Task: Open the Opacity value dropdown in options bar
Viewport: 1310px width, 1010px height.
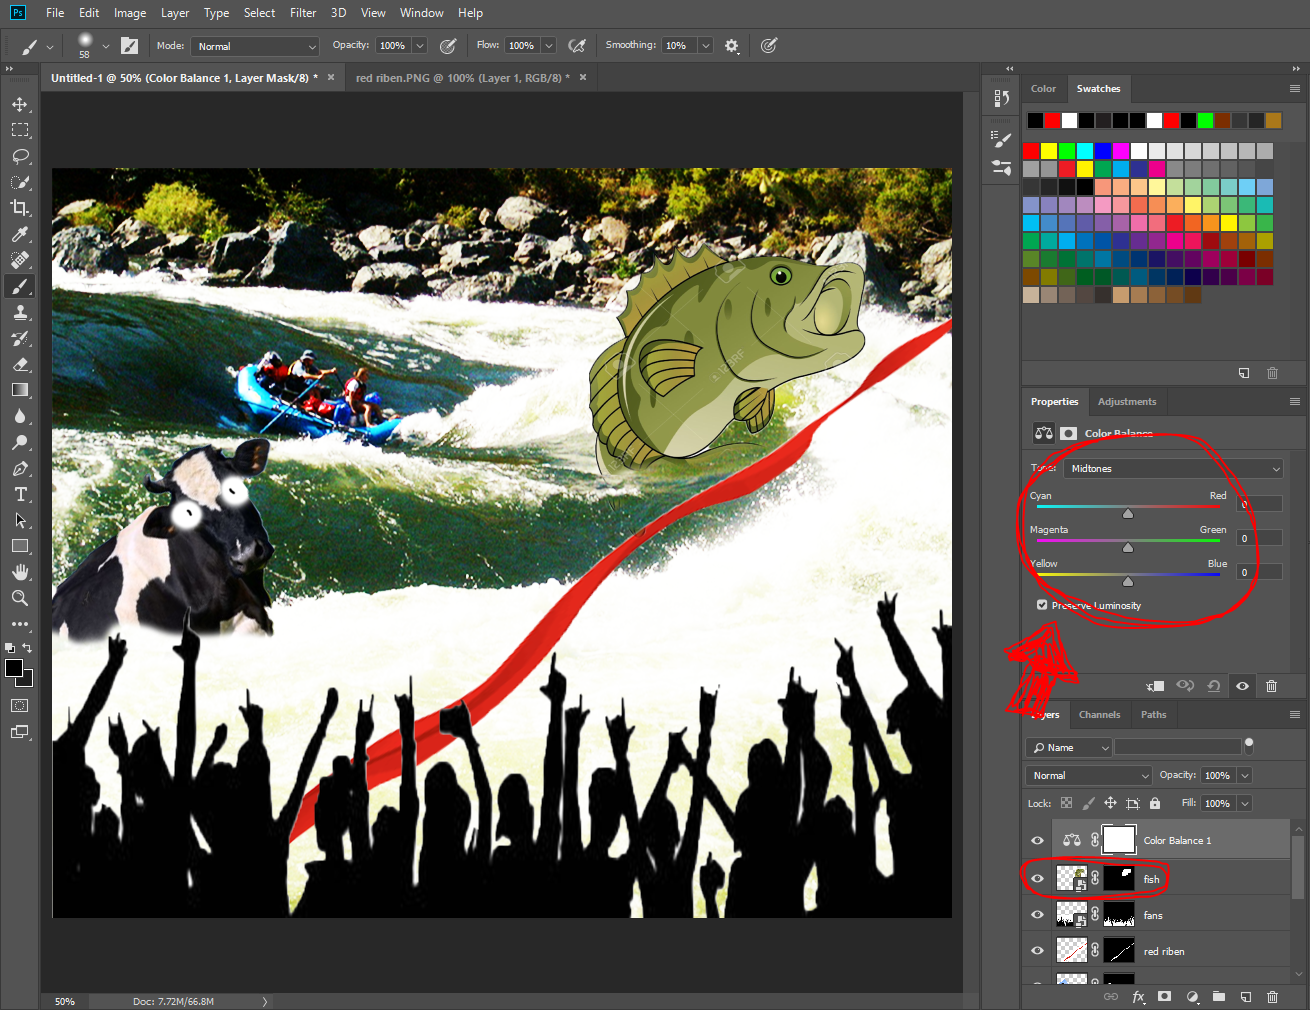Action: pos(420,46)
